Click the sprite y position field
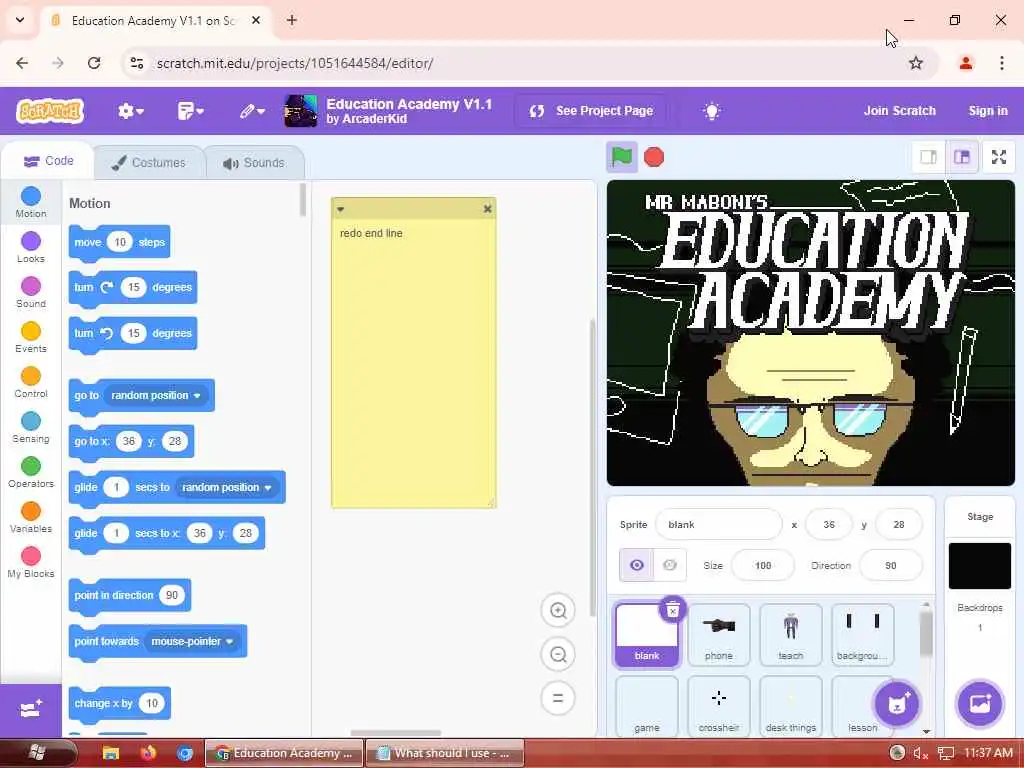Image resolution: width=1024 pixels, height=768 pixels. point(899,524)
